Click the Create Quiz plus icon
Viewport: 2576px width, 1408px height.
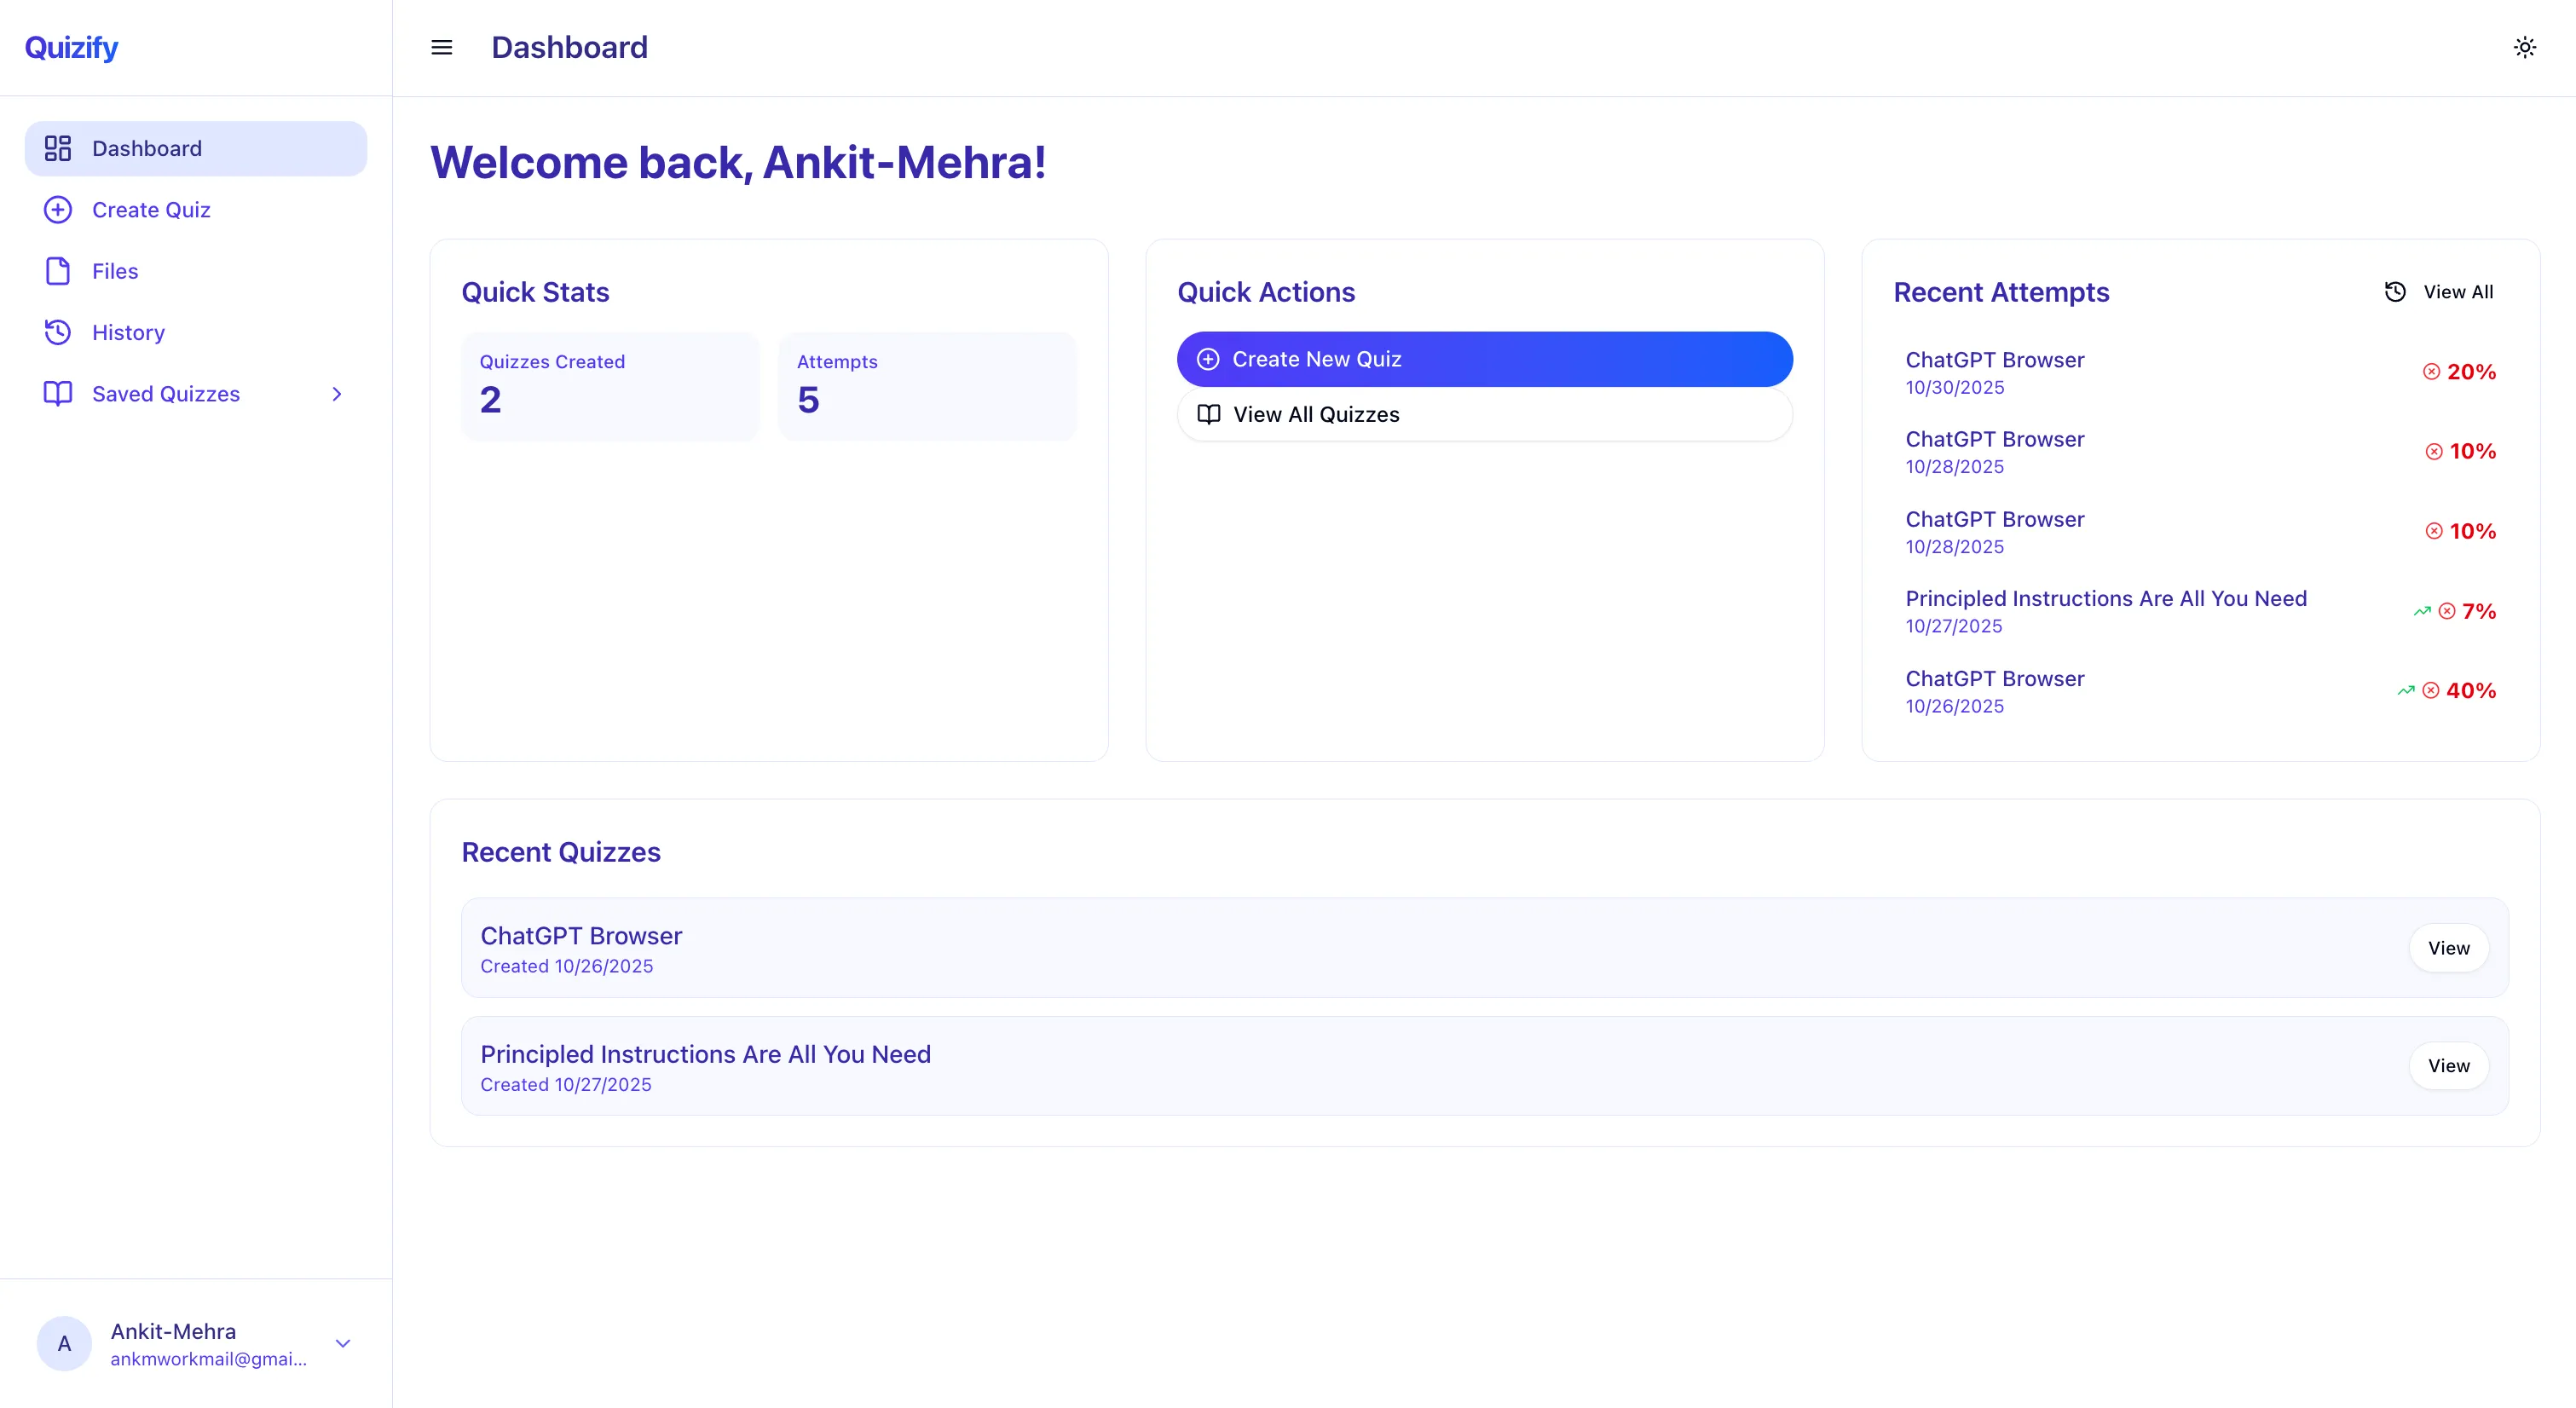coord(57,209)
